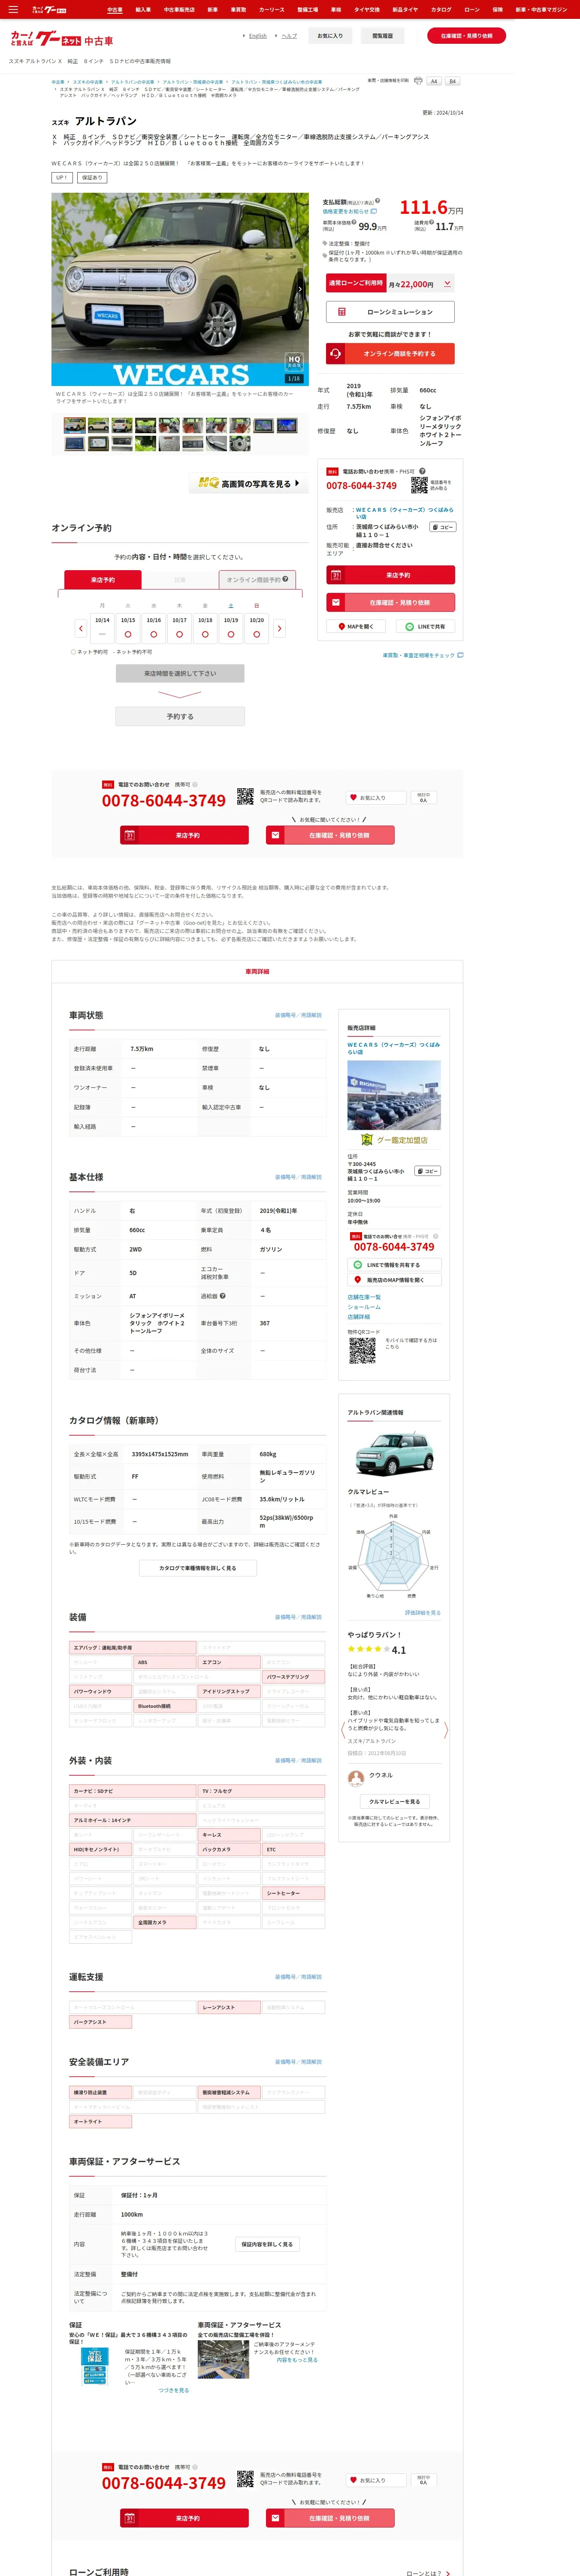Open the ヘルプ dropdown in the header
Image resolution: width=580 pixels, height=2576 pixels.
coord(288,36)
